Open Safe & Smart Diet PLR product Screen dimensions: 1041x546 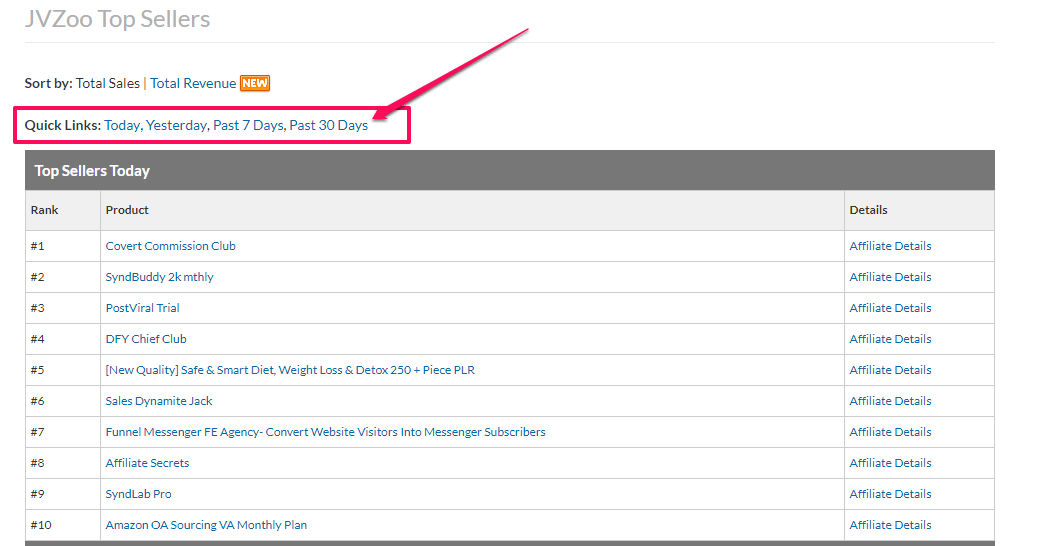(x=290, y=370)
